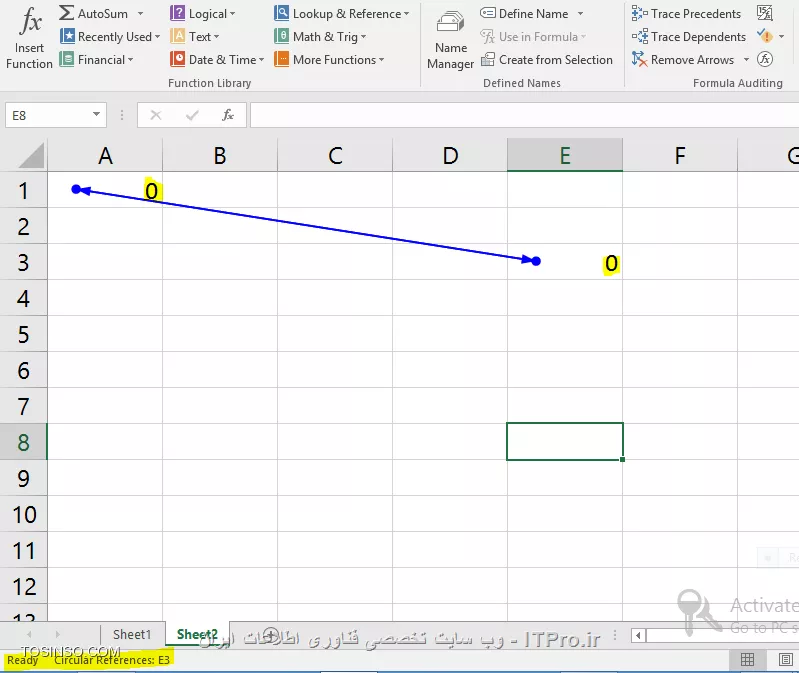Click Lookup & Reference magnifier icon
799x673 pixels.
click(x=281, y=13)
